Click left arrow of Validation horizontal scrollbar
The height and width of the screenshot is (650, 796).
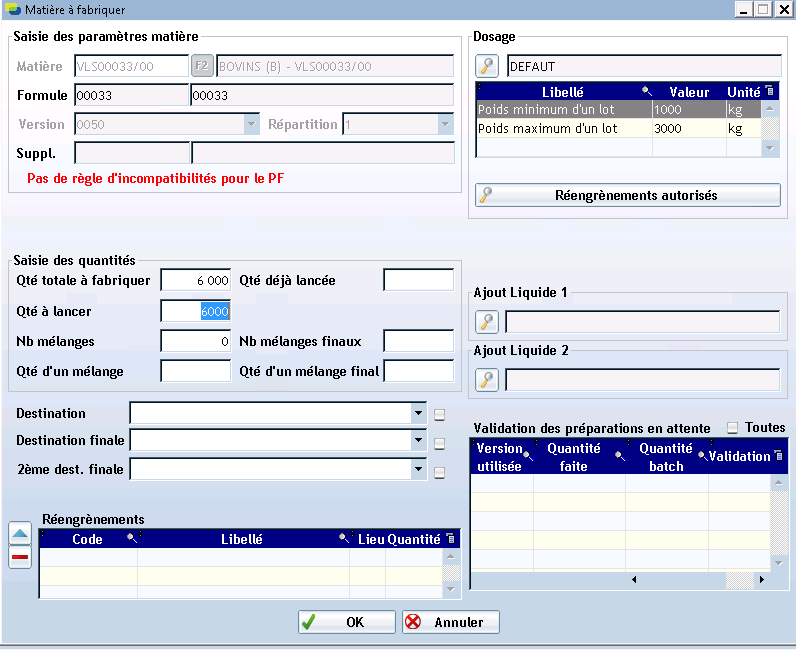634,579
